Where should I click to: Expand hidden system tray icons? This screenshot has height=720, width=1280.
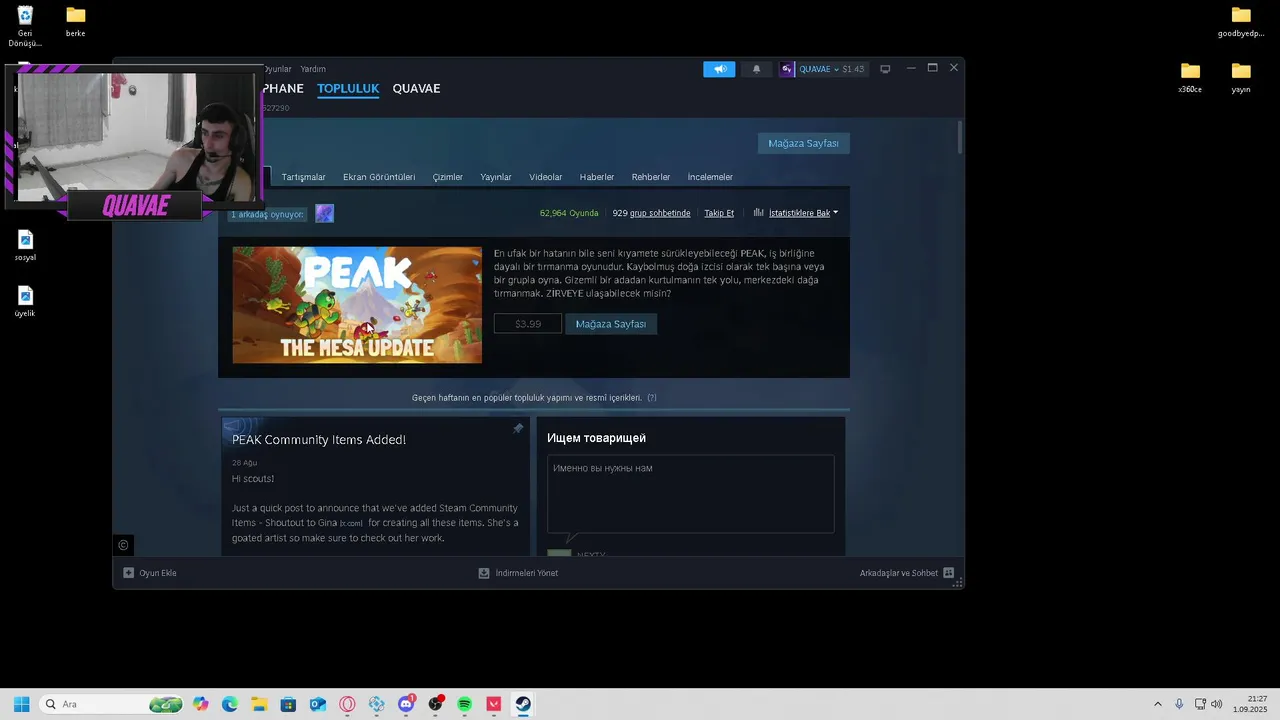[1158, 704]
